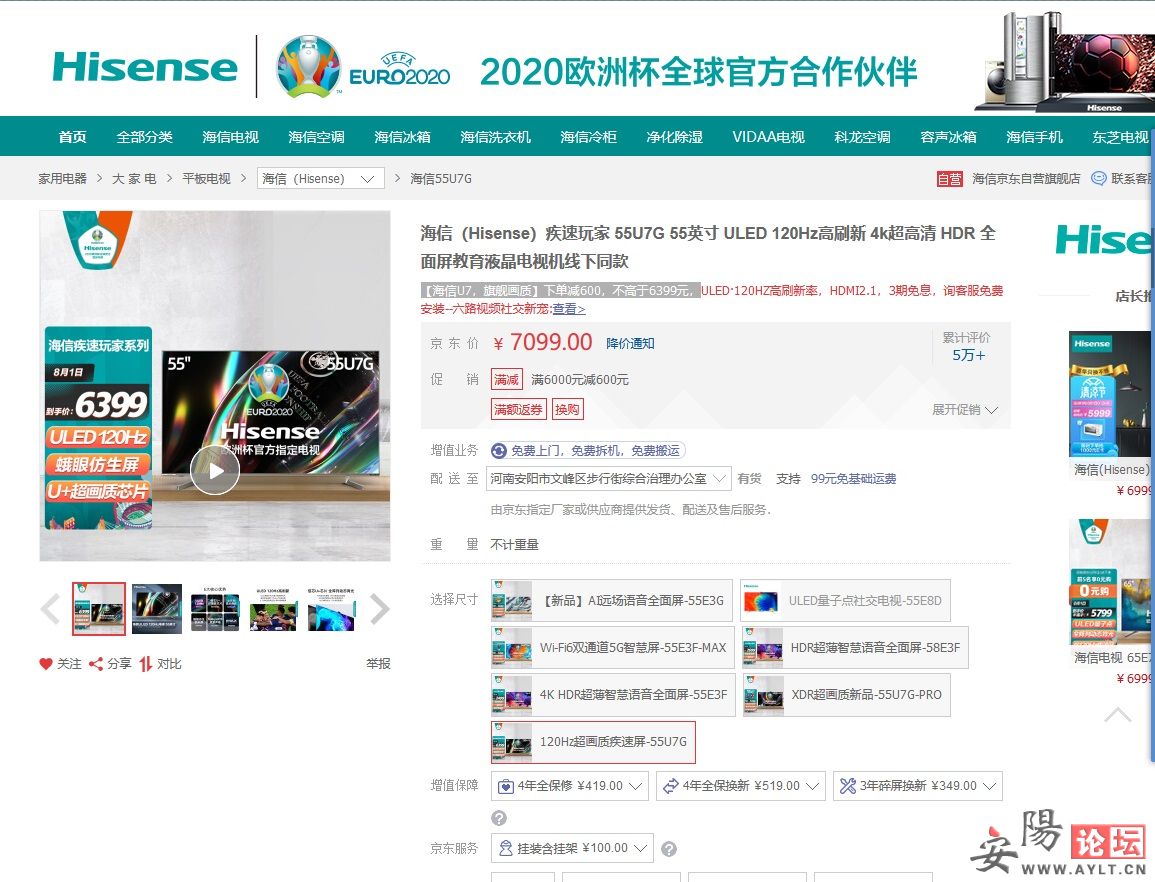Click 免费上门, 免费拆机, 免费搬运 service link
The height and width of the screenshot is (882, 1155).
tap(587, 450)
